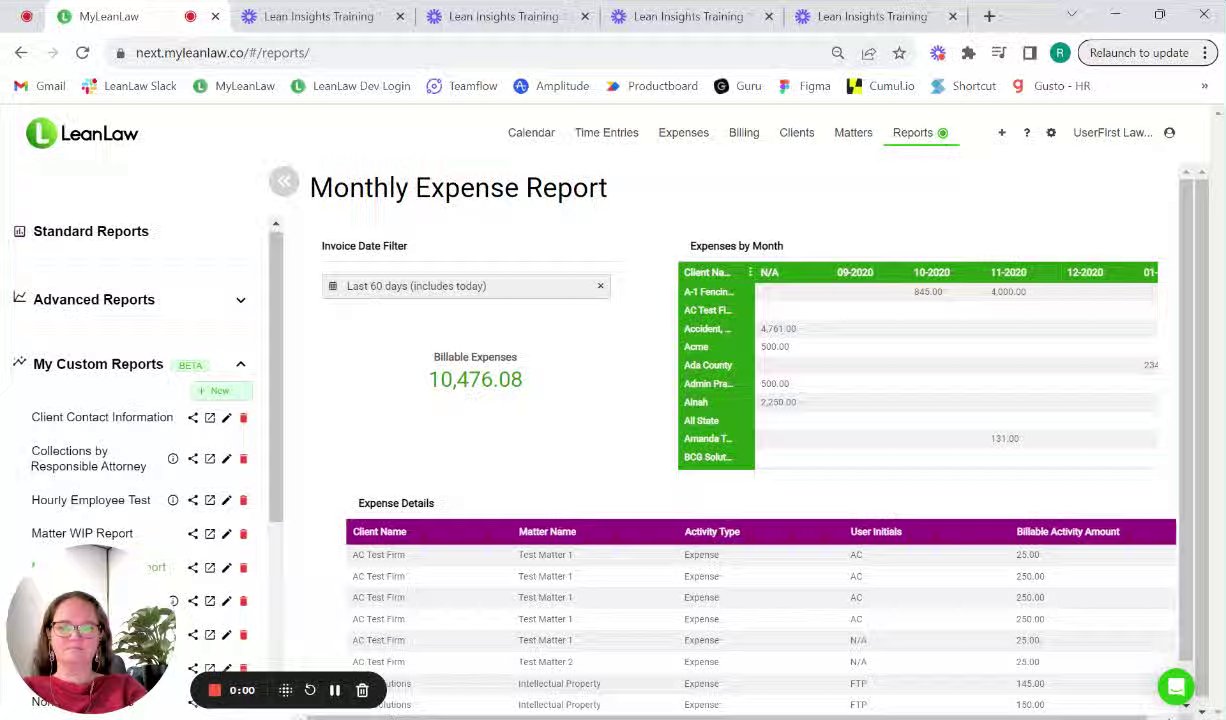
Task: Stop the screen recording
Action: tap(214, 690)
